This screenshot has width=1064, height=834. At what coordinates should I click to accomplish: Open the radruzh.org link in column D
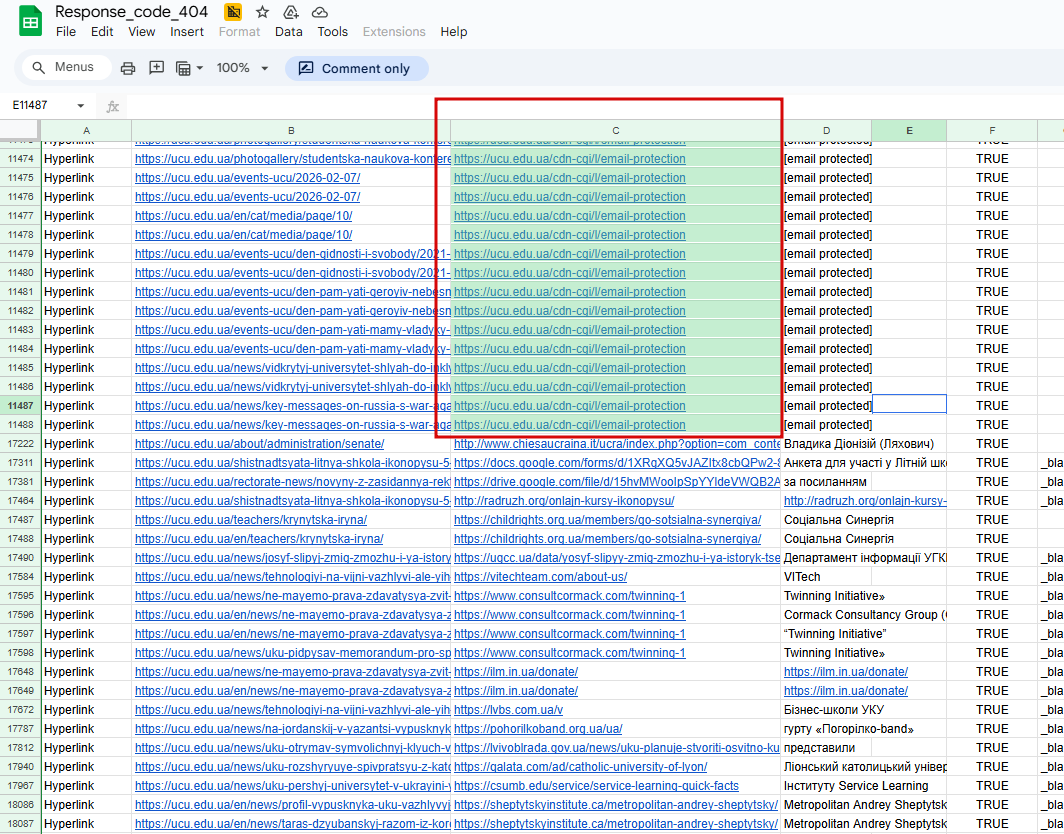coord(864,501)
